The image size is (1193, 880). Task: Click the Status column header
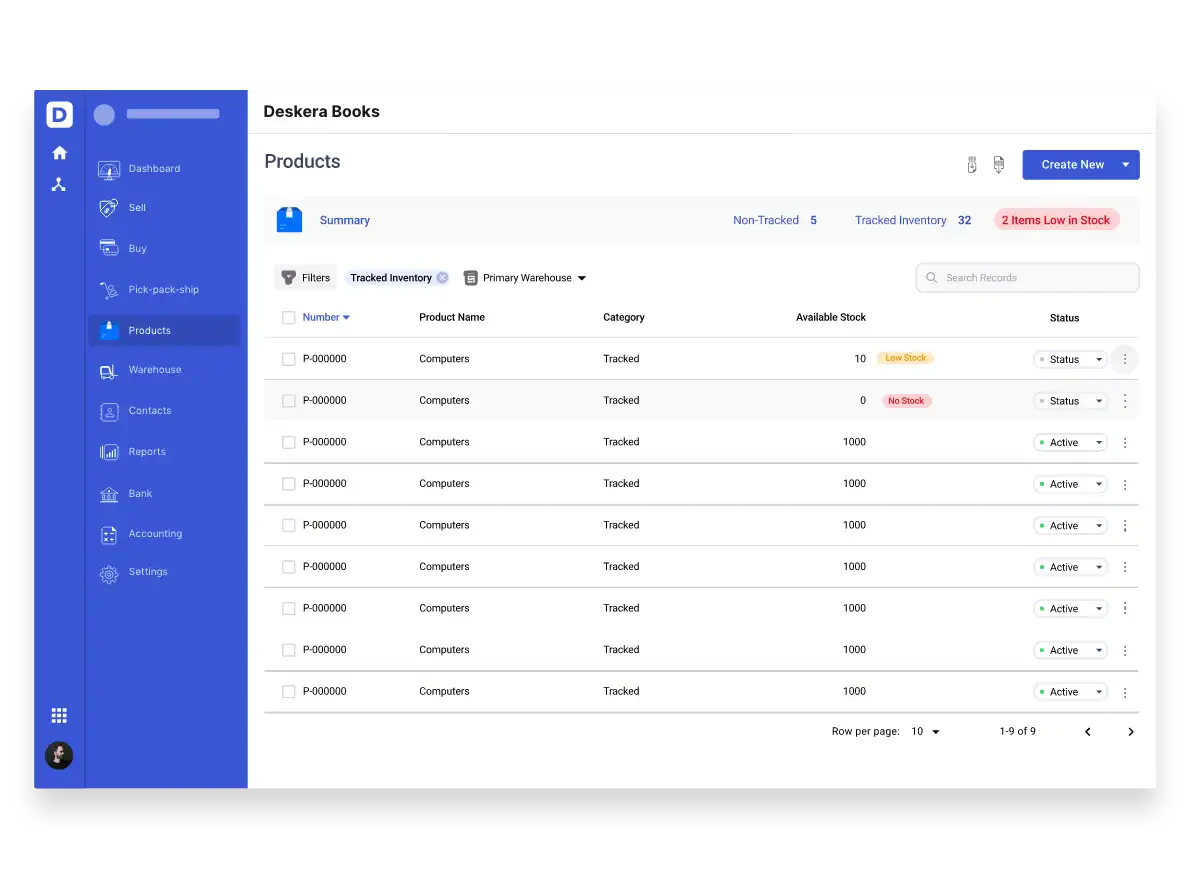click(1064, 319)
